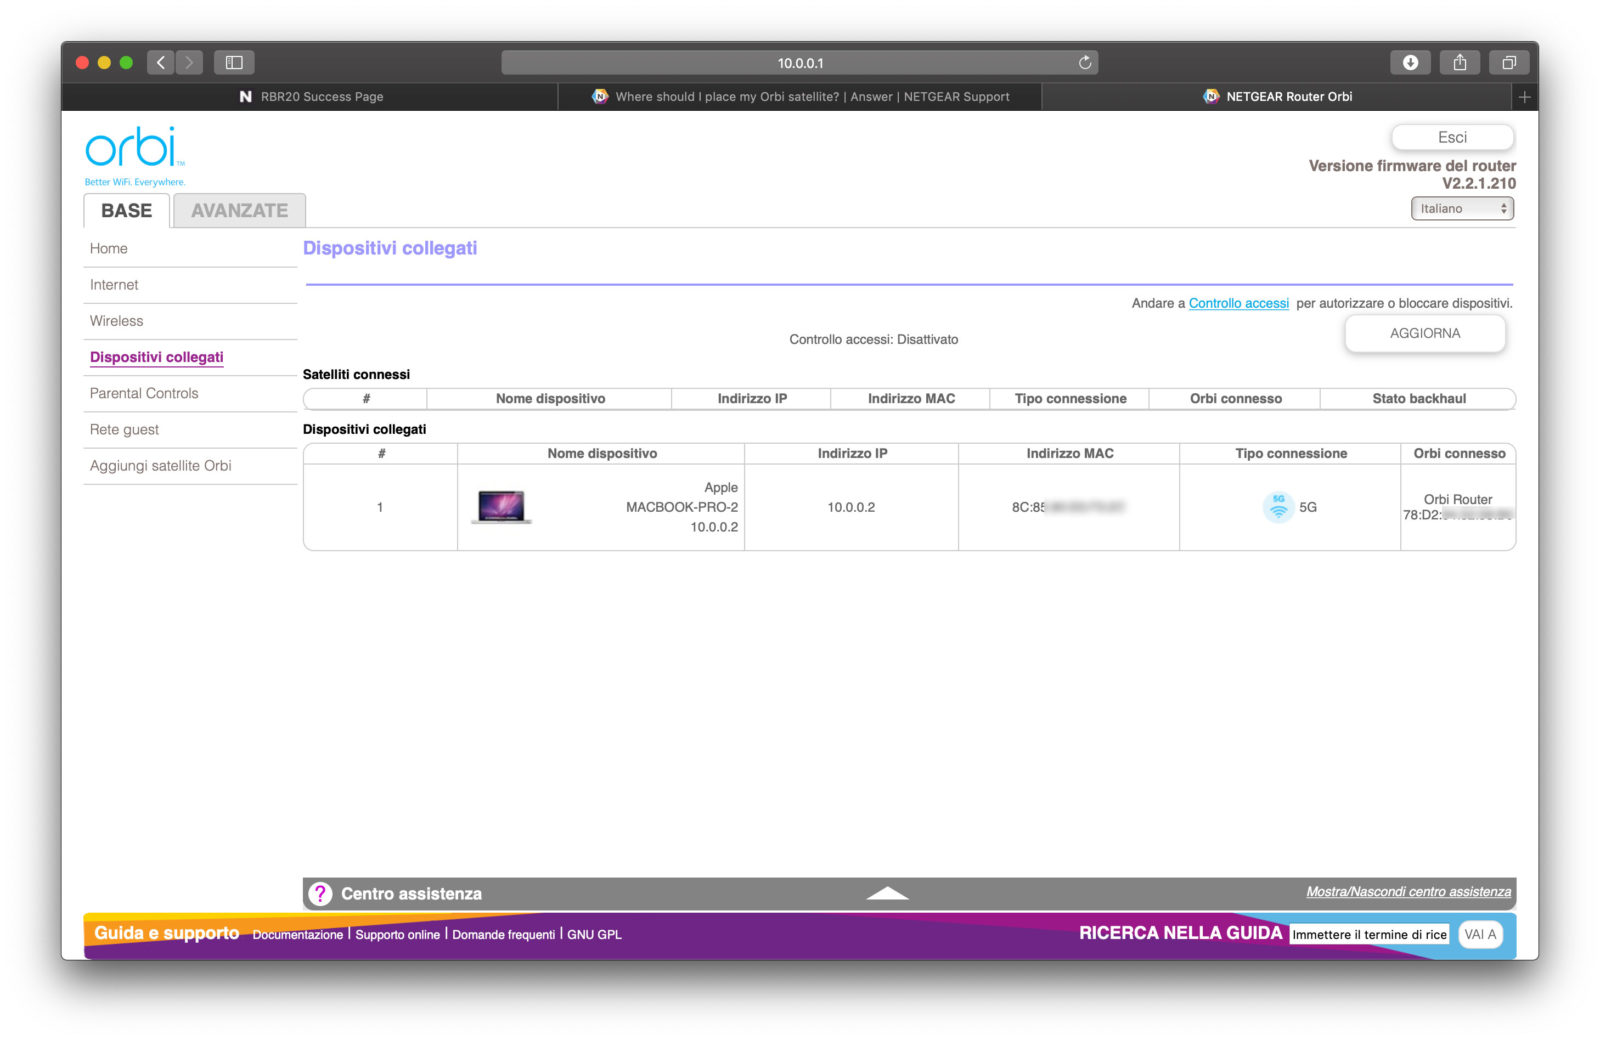Add a new tab with plus button
This screenshot has width=1600, height=1041.
coord(1524,97)
